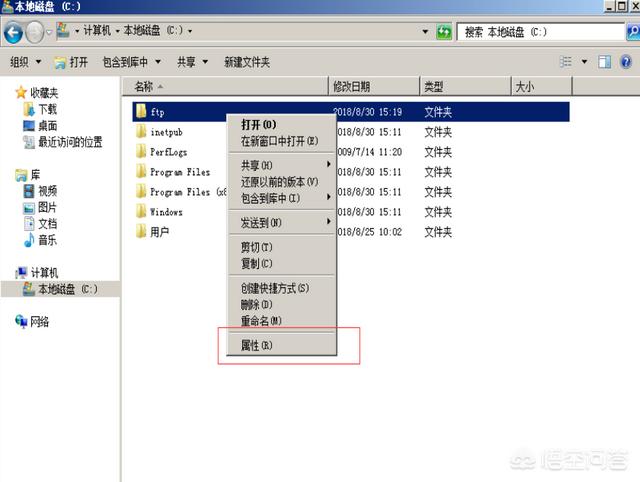Open the 组织 toolbar menu
The height and width of the screenshot is (482, 640).
tap(25, 62)
